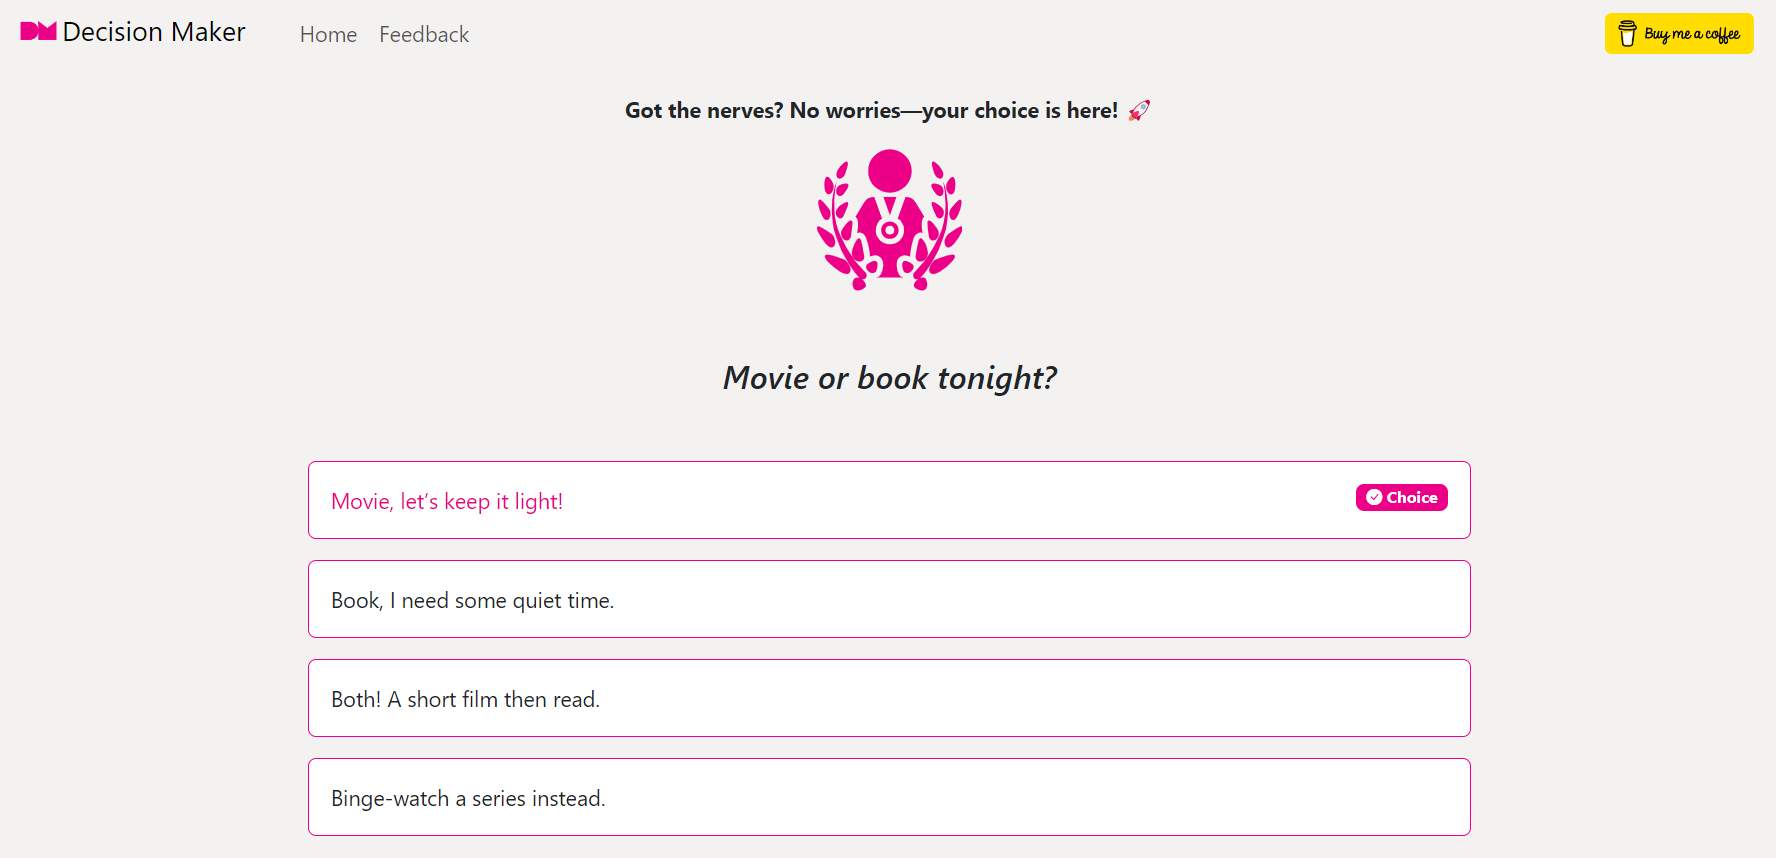Click the "Movie or book tonight?" question

[x=889, y=378]
